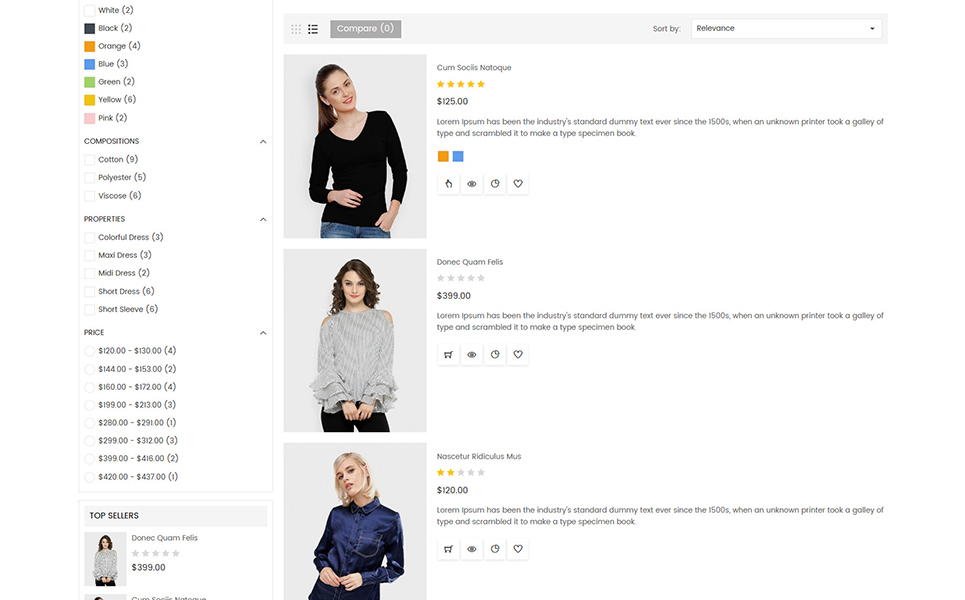Open Nascetur Ridiculus Mus product title link
The width and height of the screenshot is (965, 600).
pos(479,457)
